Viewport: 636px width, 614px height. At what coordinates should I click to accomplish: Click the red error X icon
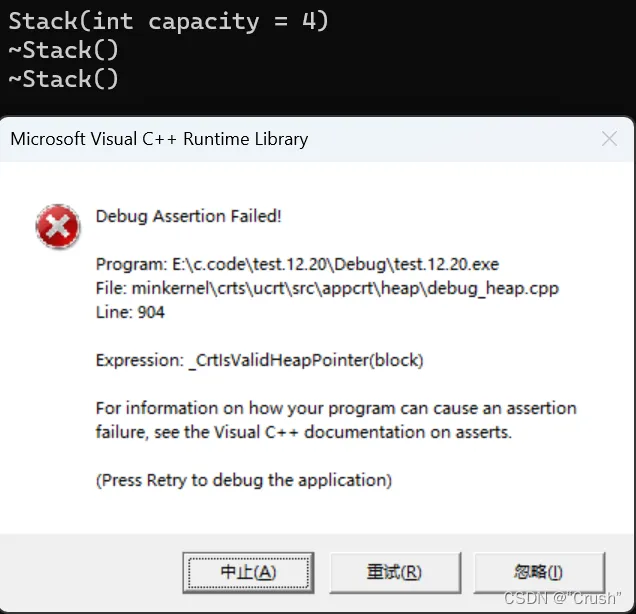coord(57,227)
